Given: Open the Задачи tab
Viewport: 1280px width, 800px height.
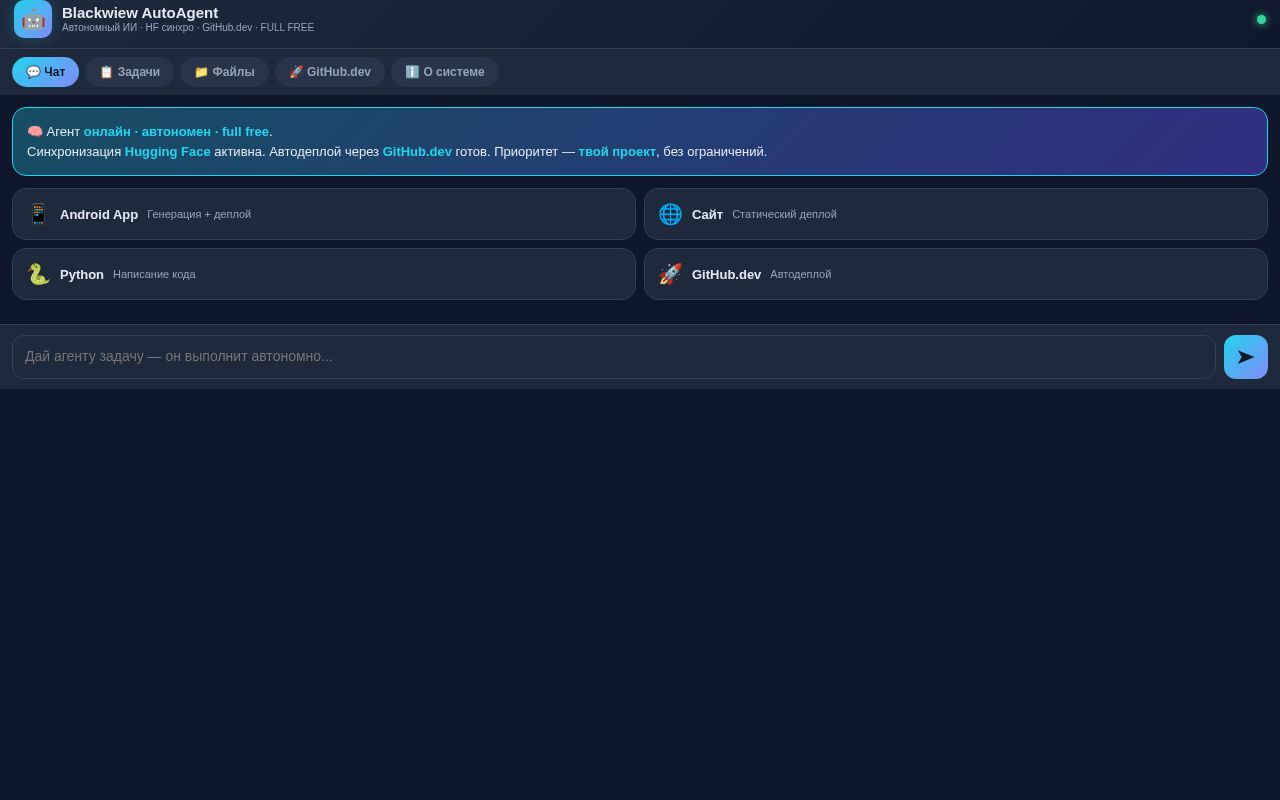Looking at the screenshot, I should 129,72.
